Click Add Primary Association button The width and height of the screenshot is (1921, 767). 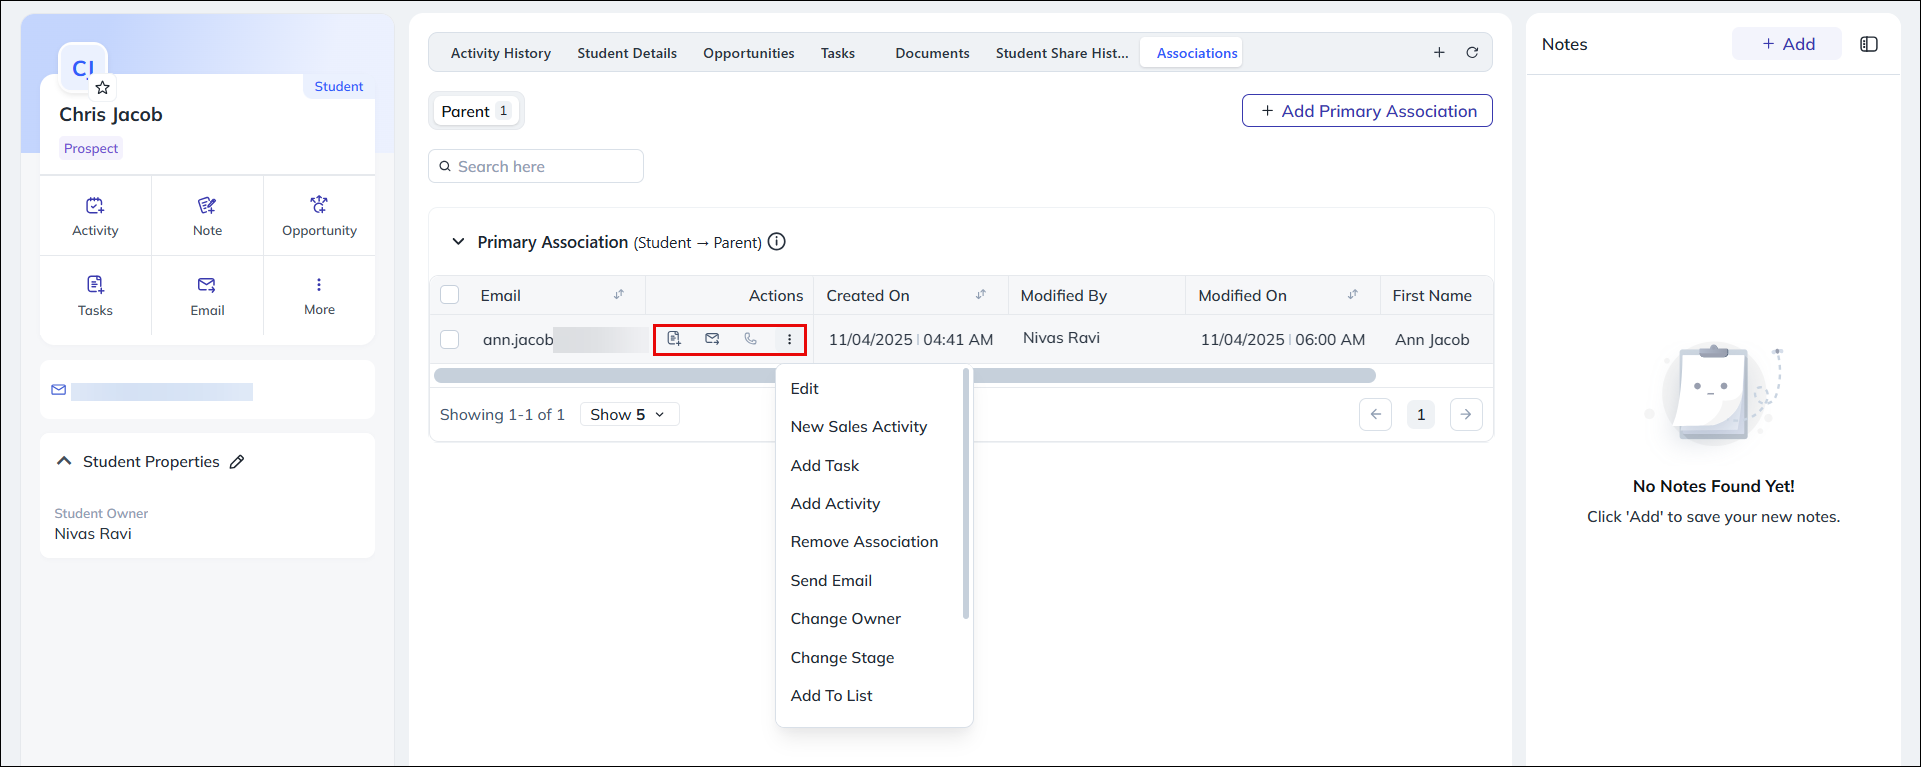[x=1366, y=111]
